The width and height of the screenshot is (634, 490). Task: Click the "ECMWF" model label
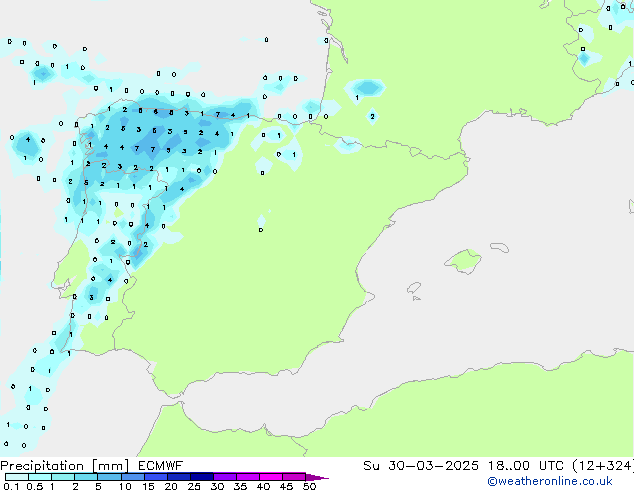tap(161, 466)
